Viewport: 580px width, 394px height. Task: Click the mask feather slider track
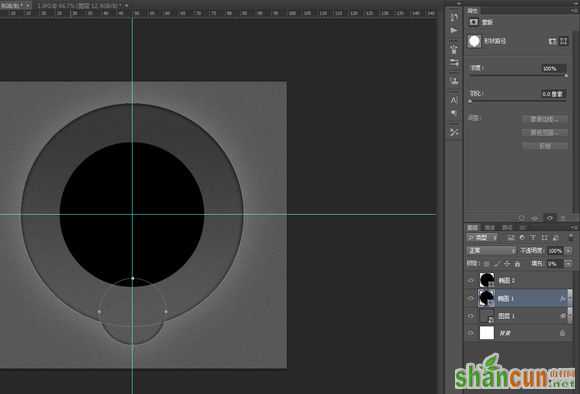(x=518, y=101)
